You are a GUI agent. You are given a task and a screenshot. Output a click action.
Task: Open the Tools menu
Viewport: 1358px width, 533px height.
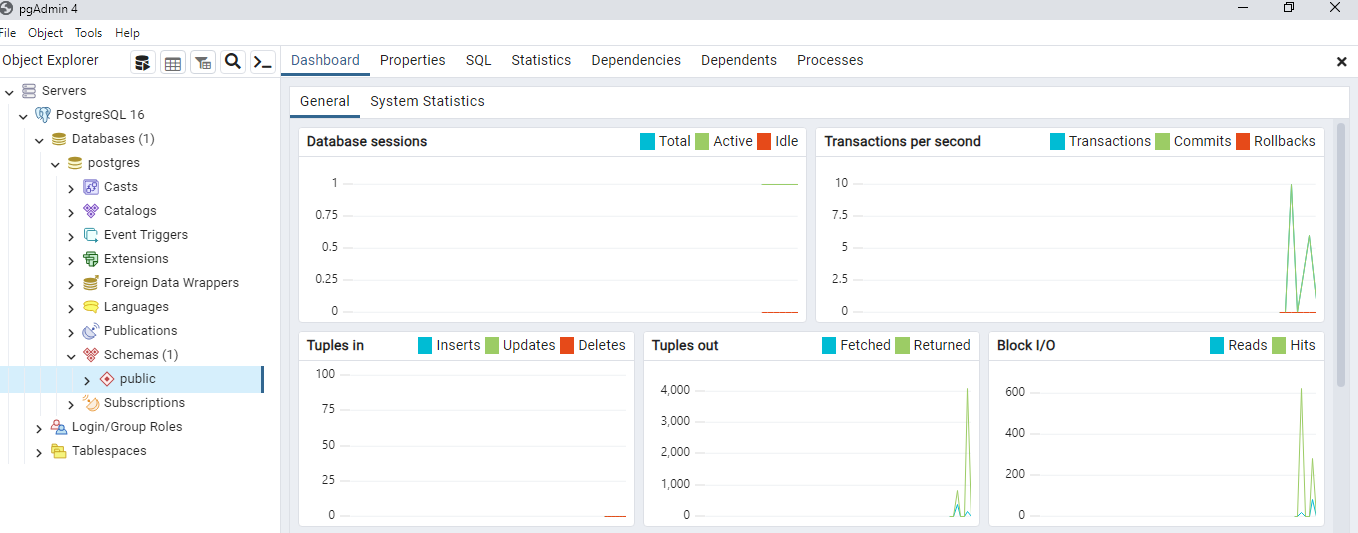point(89,33)
